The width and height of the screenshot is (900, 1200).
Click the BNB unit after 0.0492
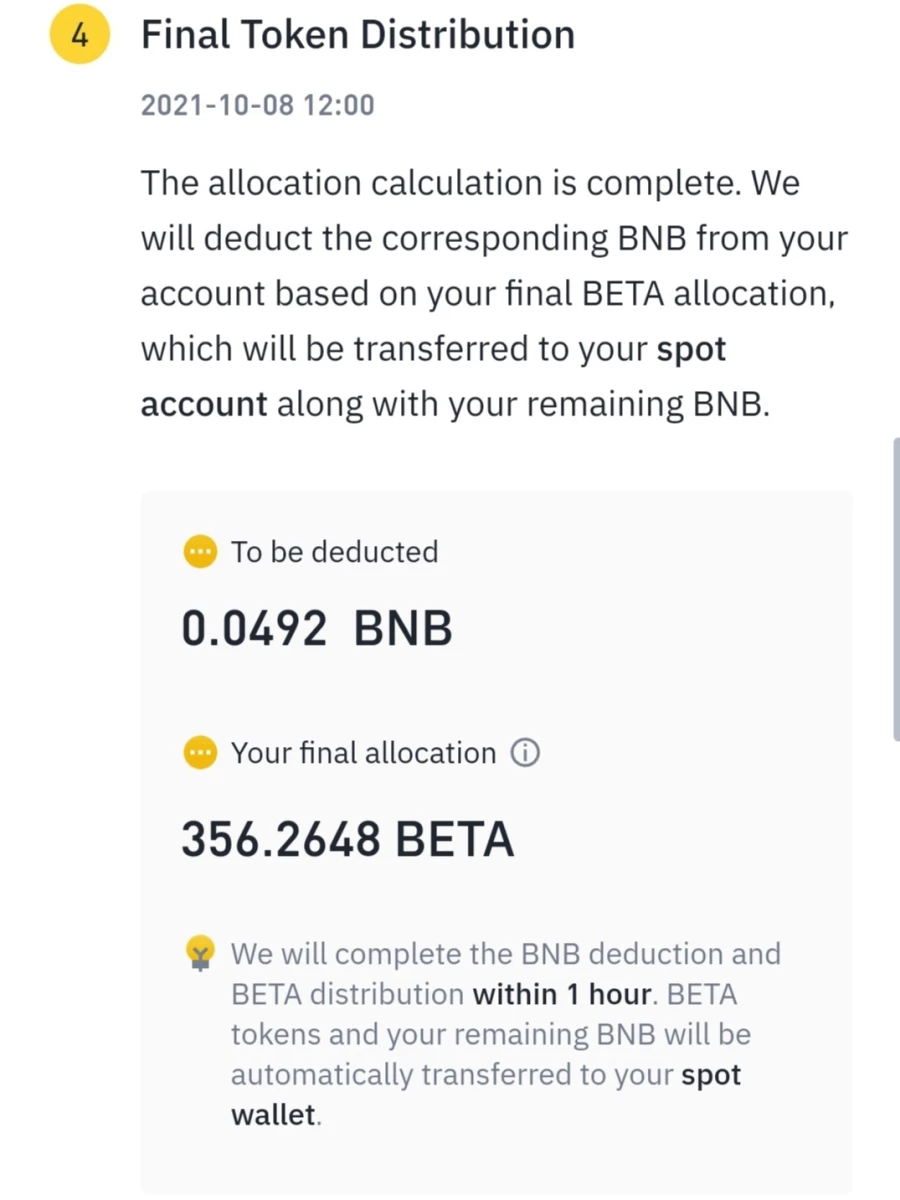tap(404, 629)
